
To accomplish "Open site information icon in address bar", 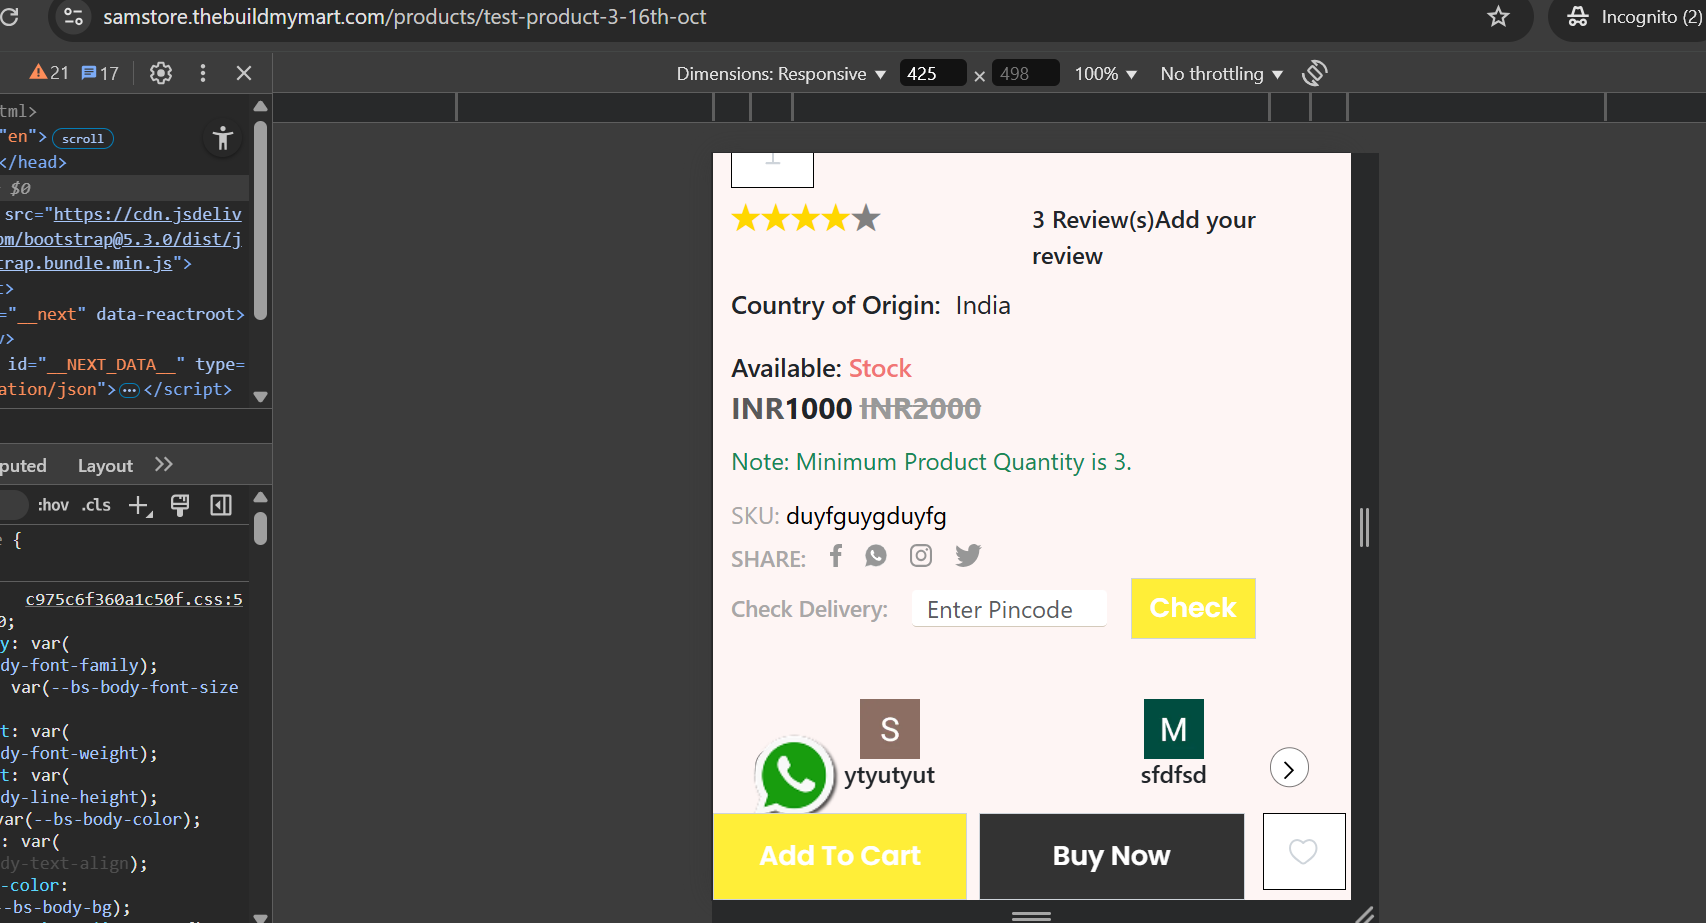I will tap(73, 17).
